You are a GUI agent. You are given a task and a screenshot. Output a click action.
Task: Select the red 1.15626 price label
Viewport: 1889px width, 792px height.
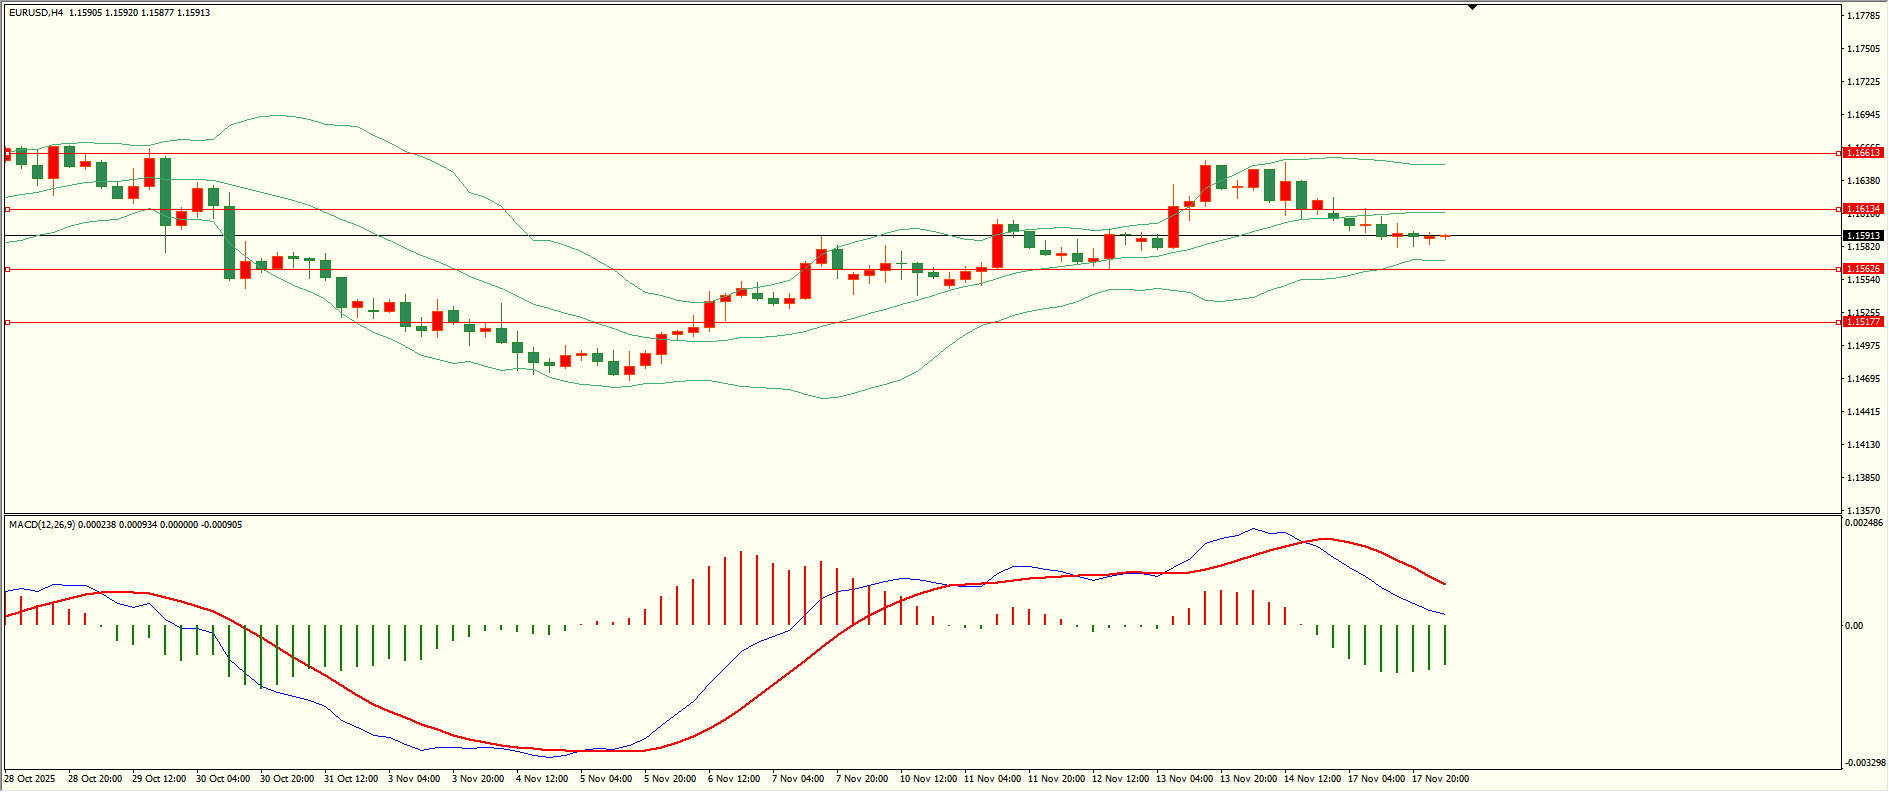coord(1863,269)
